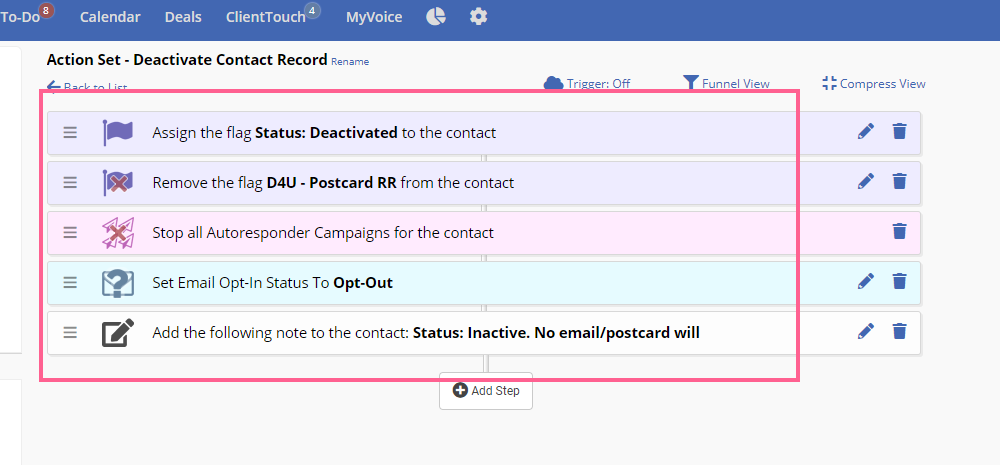Viewport: 1000px width, 465px height.
Task: Edit the Set Email Opt-In Status step
Action: pos(865,281)
